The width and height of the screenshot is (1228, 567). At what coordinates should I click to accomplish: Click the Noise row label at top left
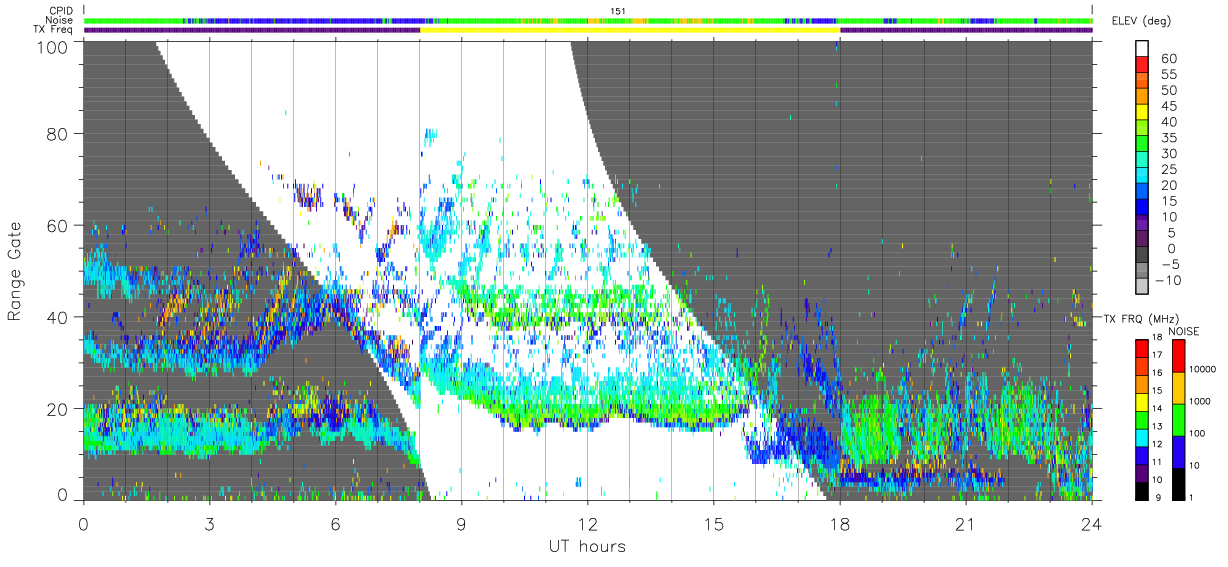61,20
